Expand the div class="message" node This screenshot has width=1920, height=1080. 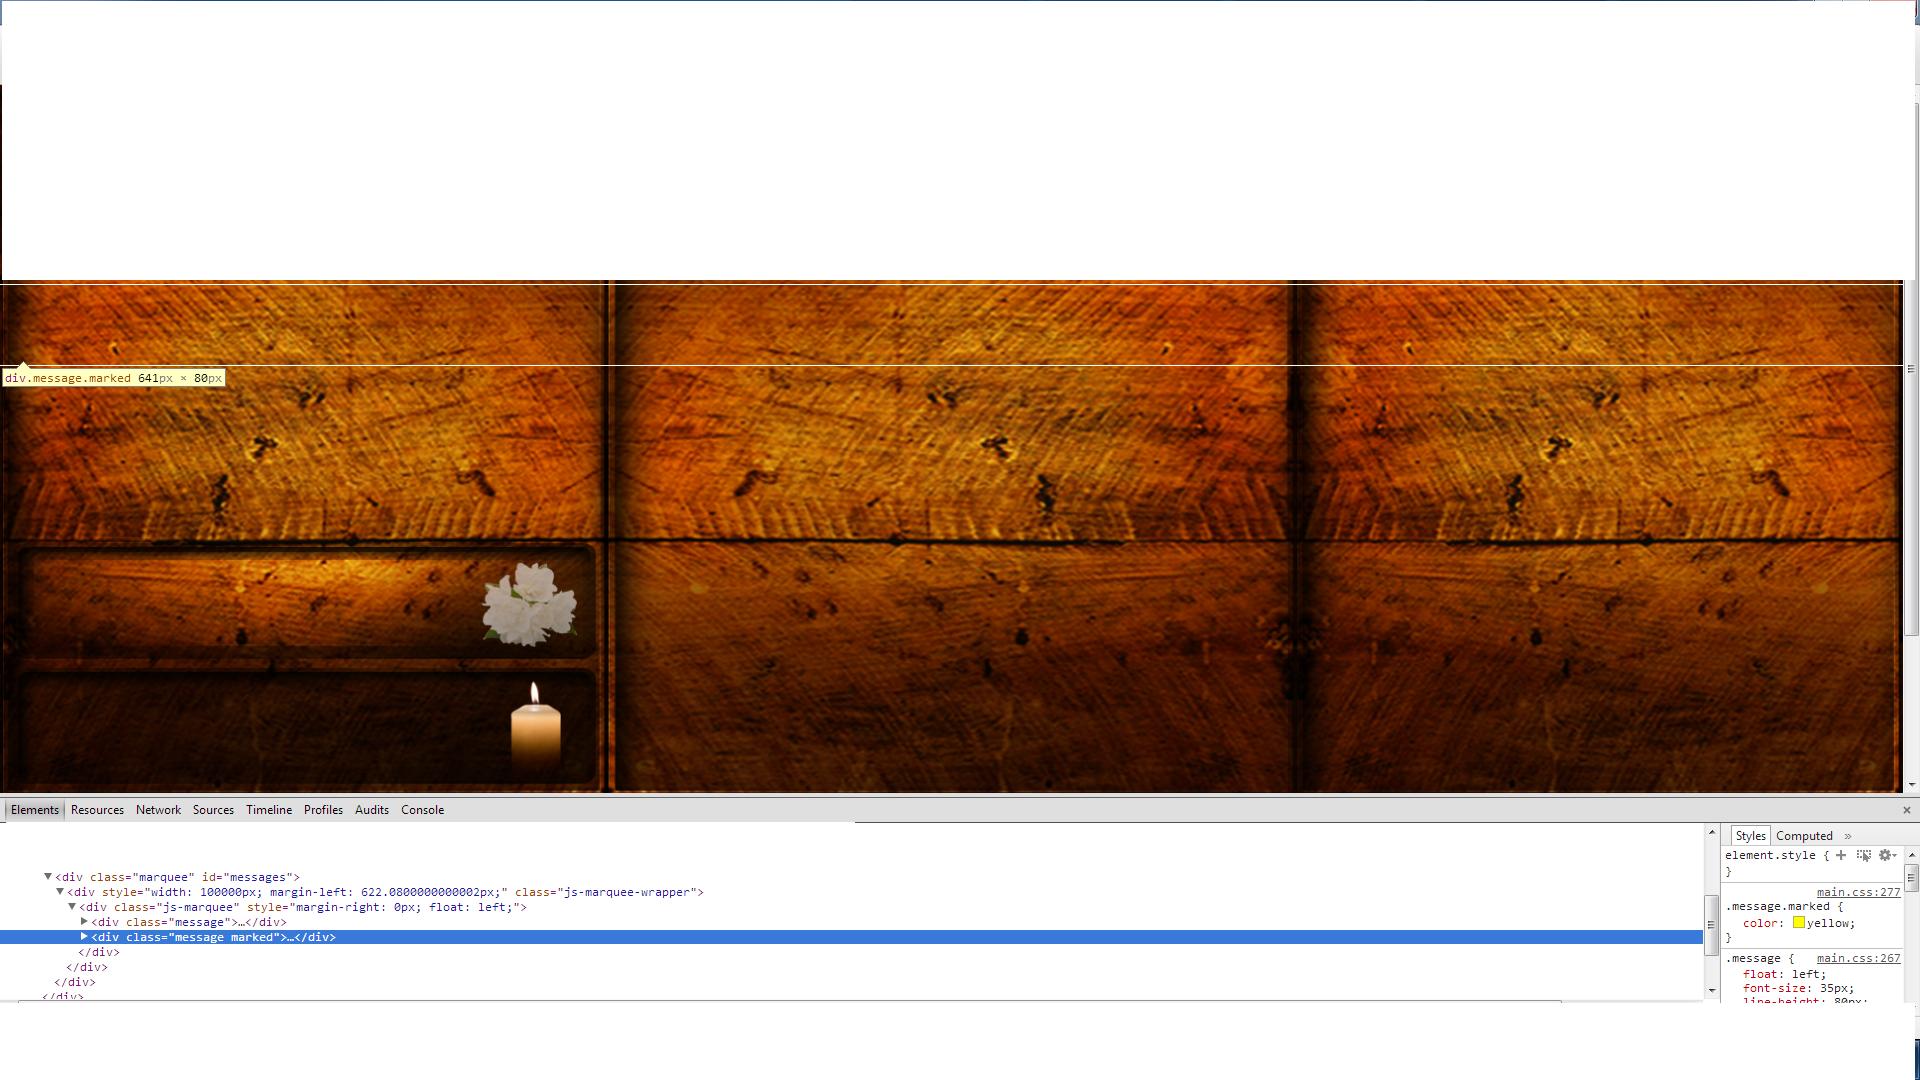[x=84, y=922]
